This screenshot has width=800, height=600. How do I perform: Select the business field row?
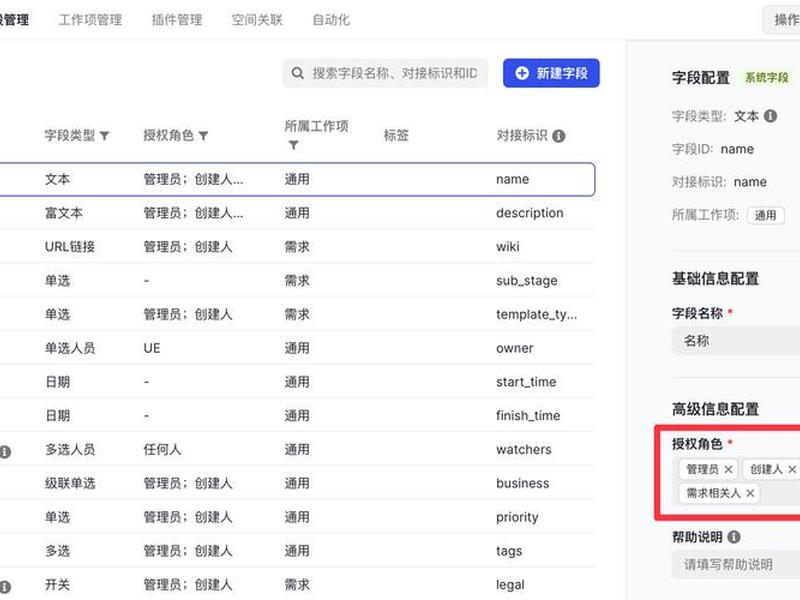(297, 483)
